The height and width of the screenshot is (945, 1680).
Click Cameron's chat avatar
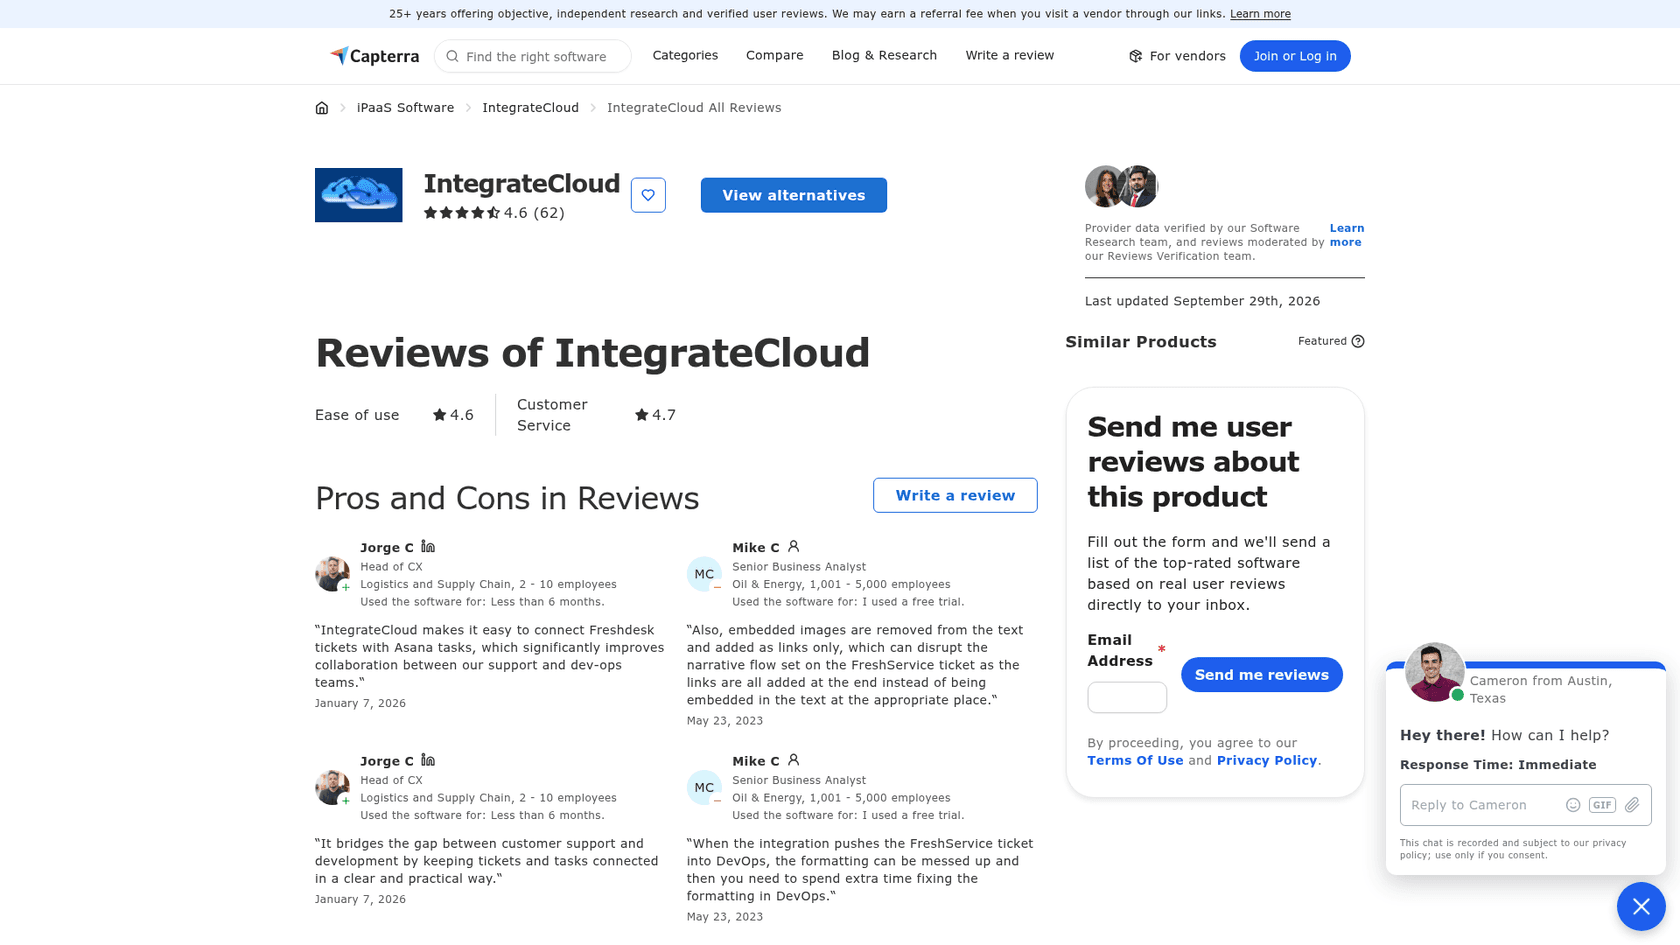tap(1434, 672)
